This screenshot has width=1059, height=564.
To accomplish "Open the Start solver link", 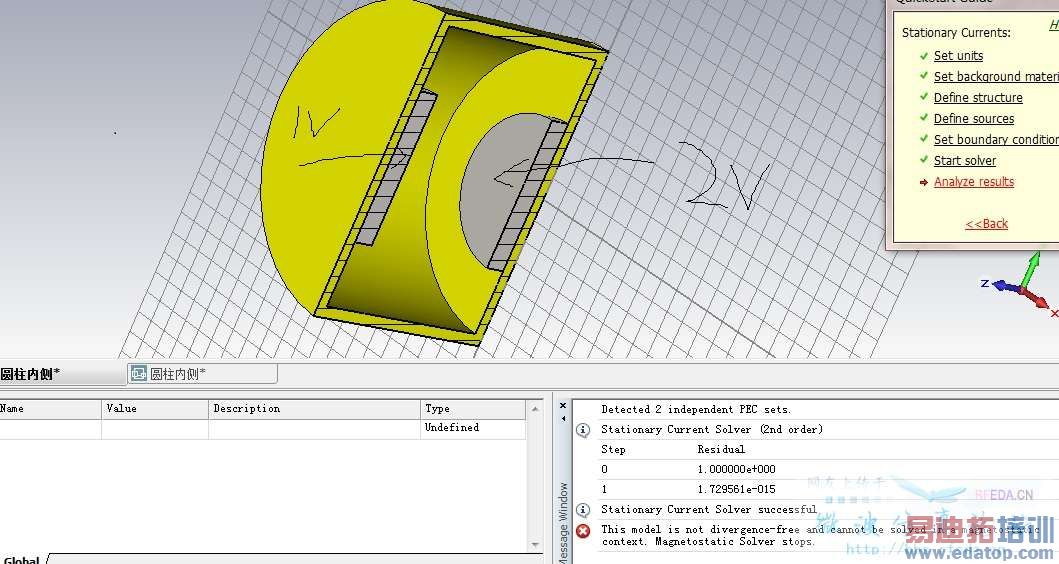I will point(964,161).
